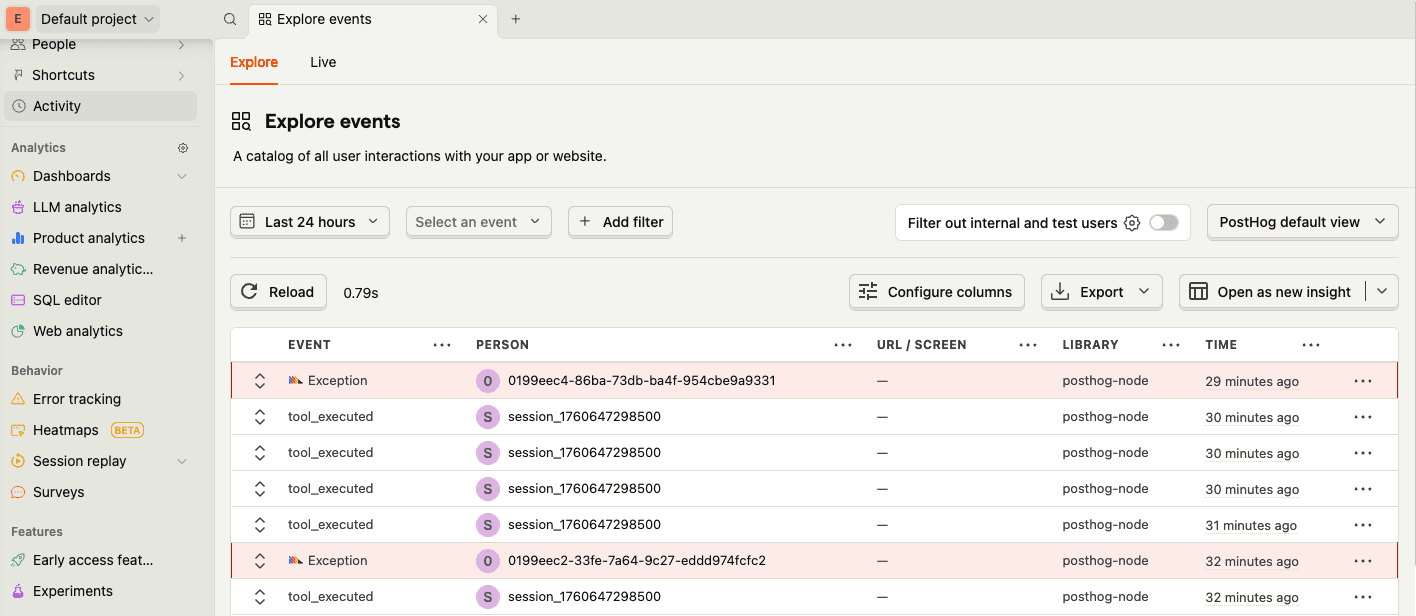Go to Surveys

(x=58, y=491)
